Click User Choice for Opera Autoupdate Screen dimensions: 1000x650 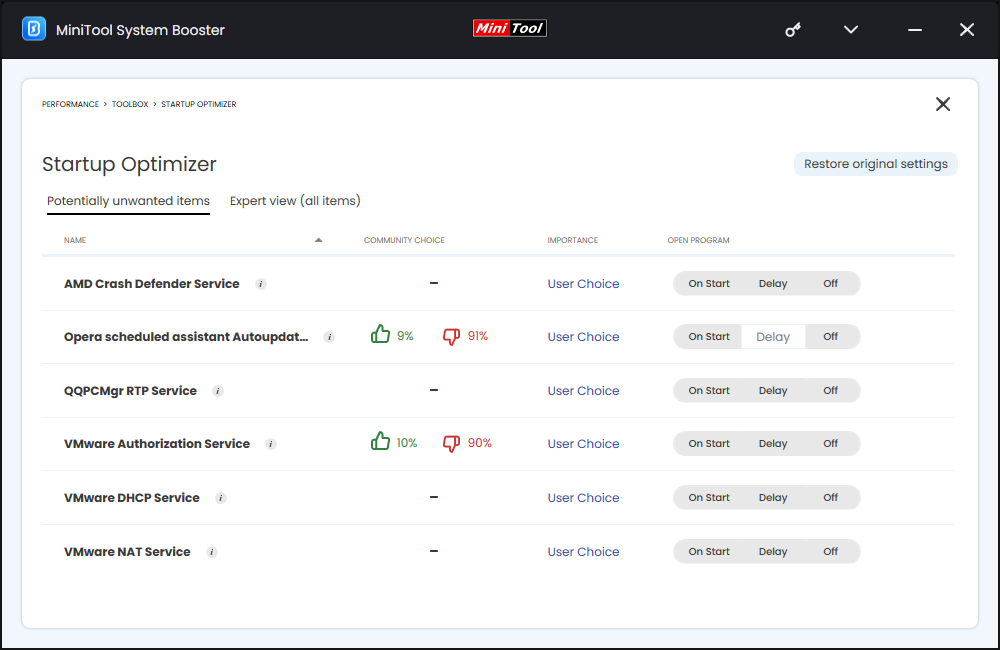pyautogui.click(x=583, y=337)
